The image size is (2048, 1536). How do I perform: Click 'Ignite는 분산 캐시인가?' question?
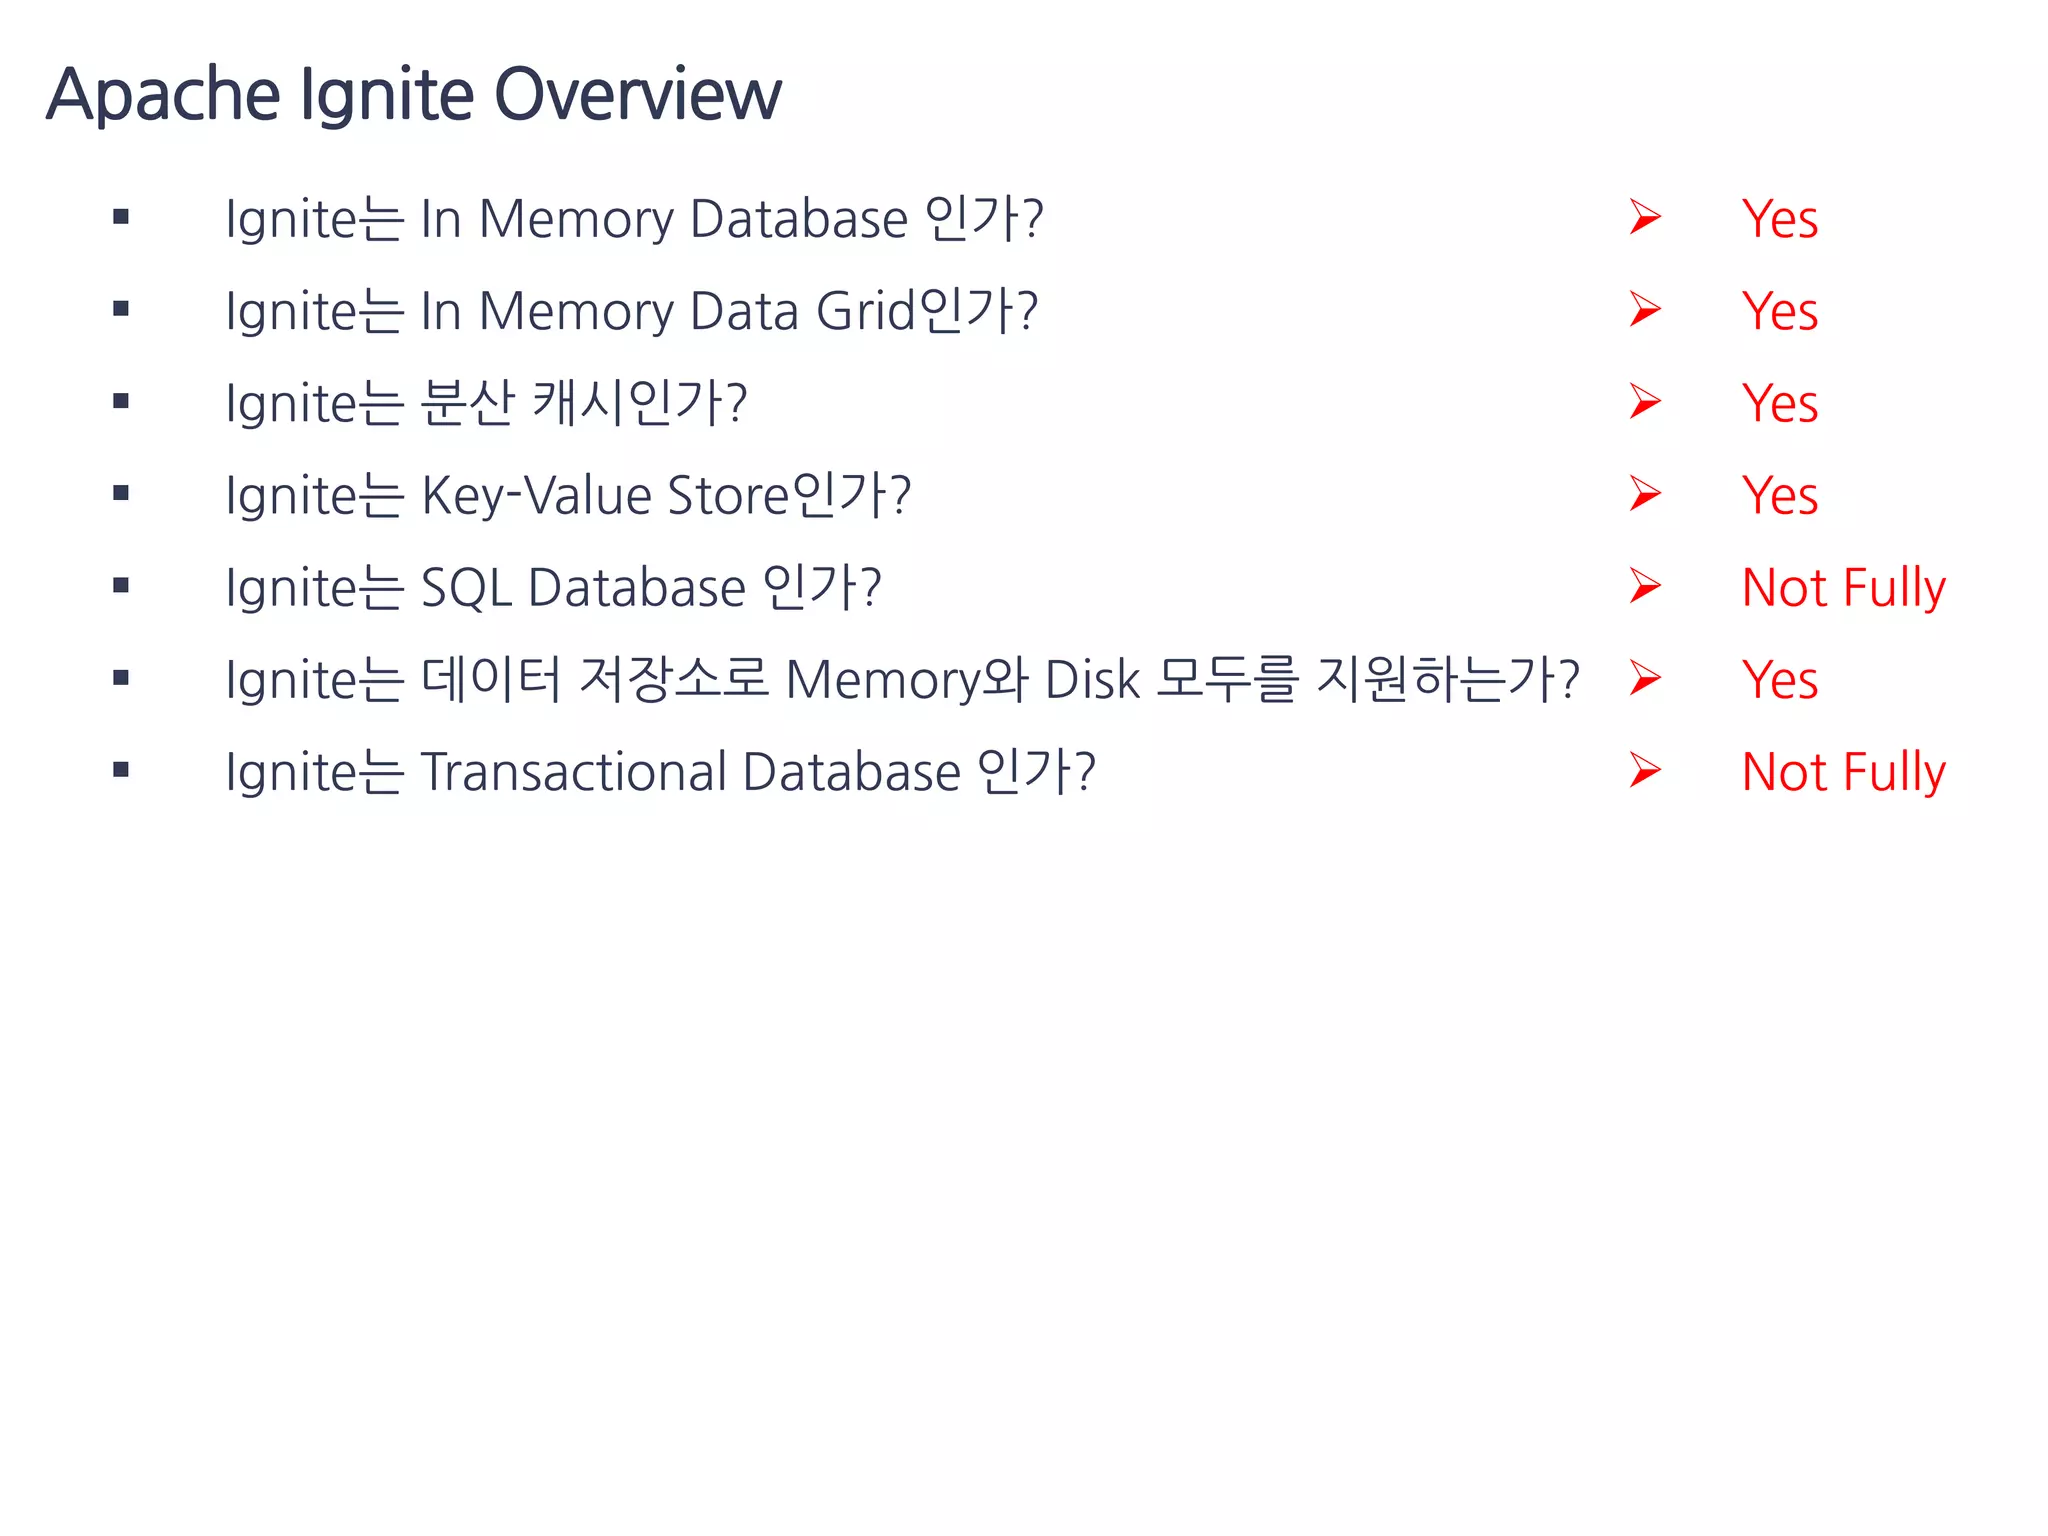point(486,402)
